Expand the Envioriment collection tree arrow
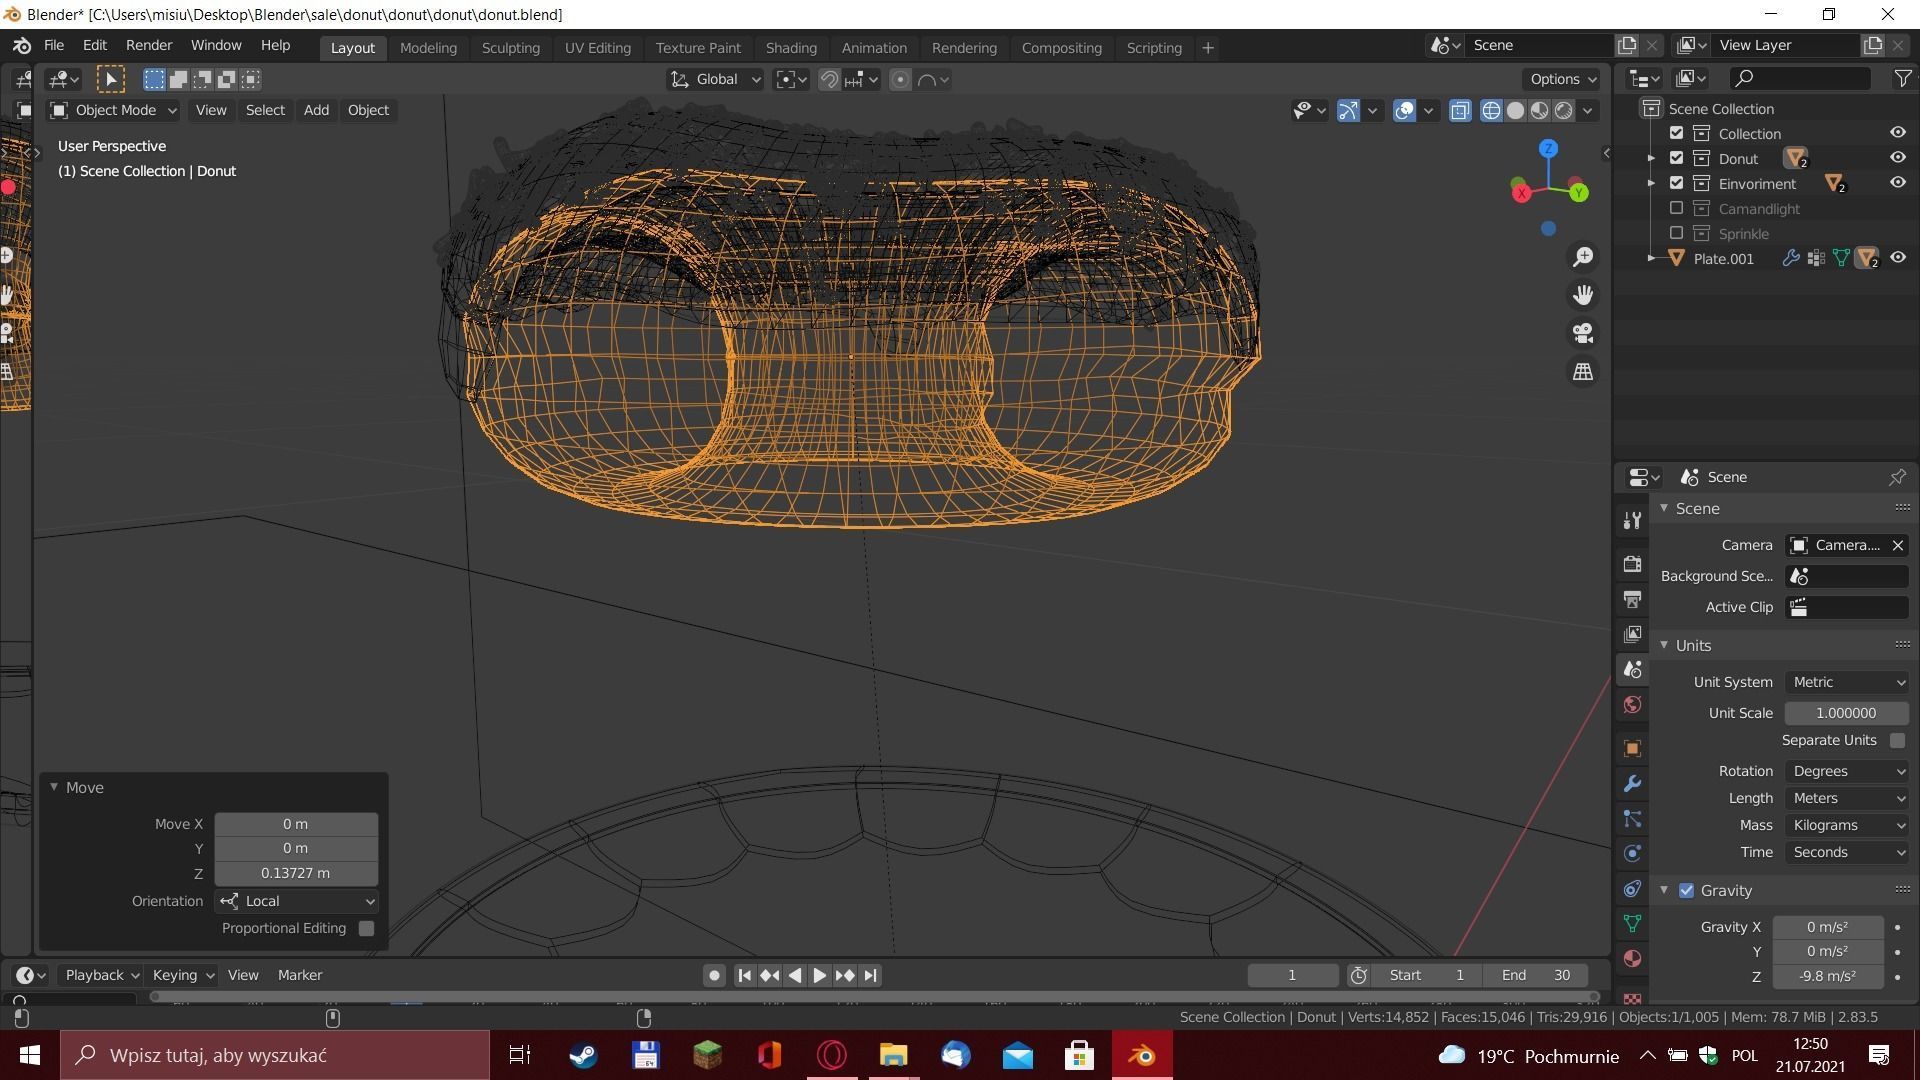The width and height of the screenshot is (1920, 1080). pos(1651,183)
